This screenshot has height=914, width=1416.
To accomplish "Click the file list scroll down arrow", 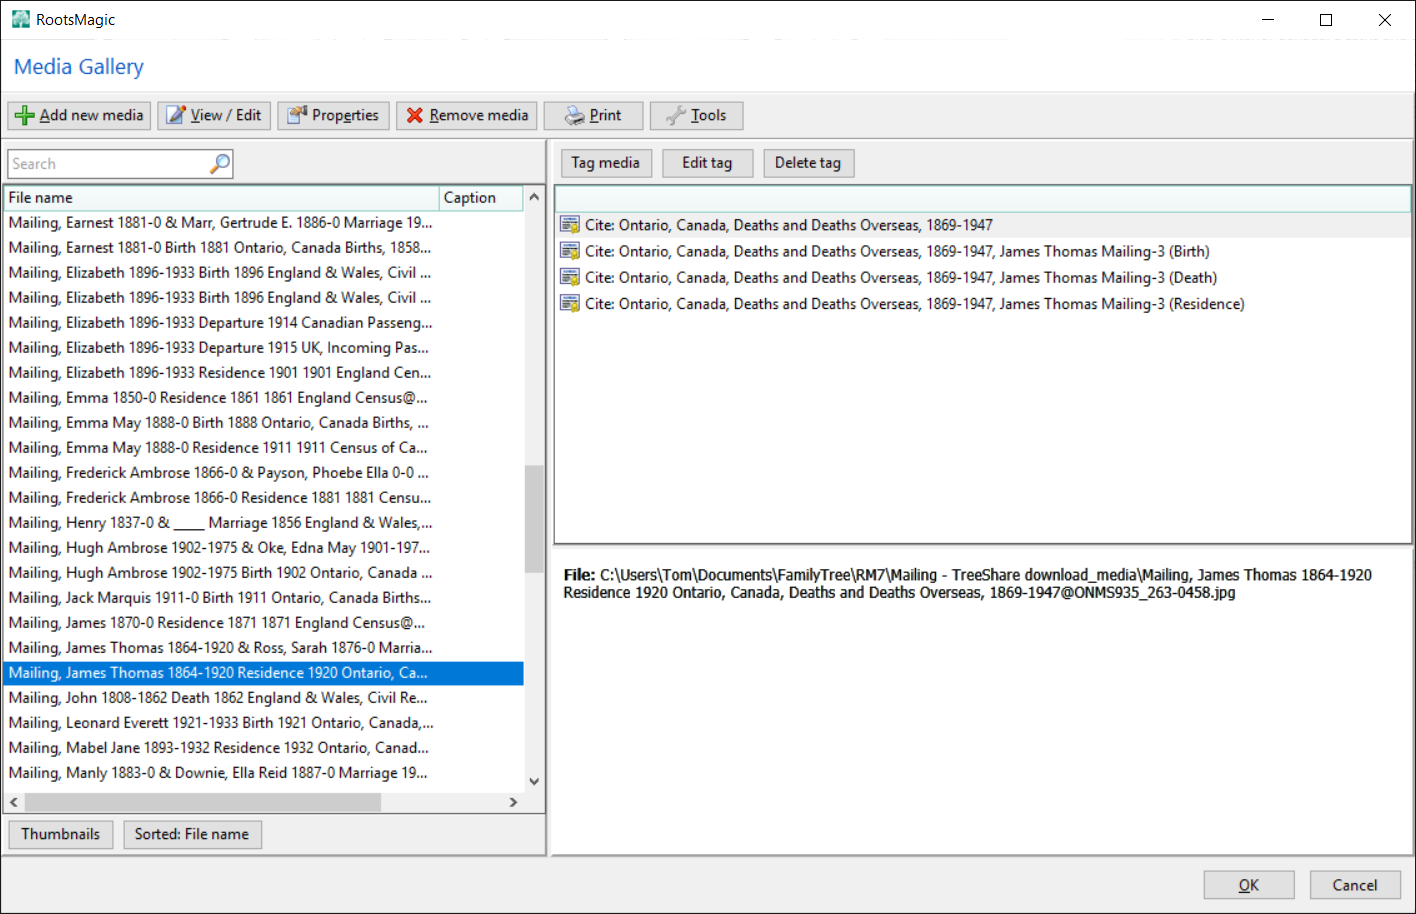I will 534,782.
